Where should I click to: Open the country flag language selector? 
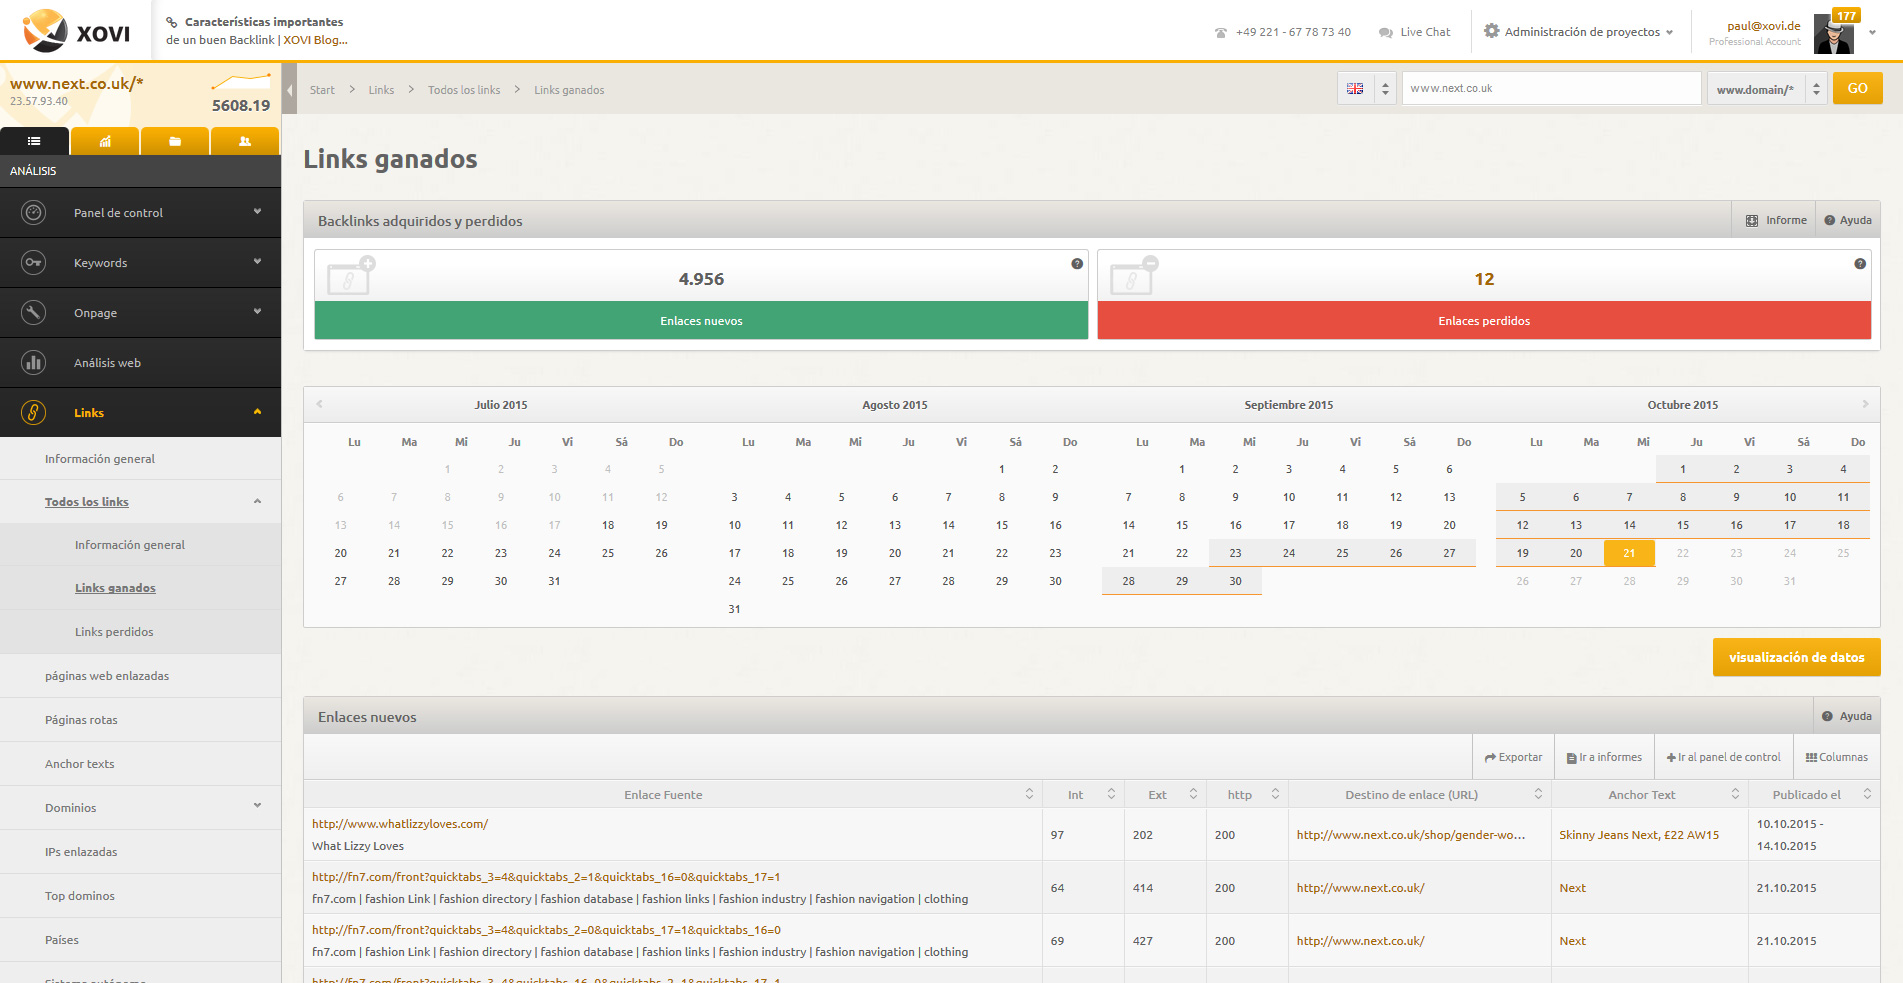pyautogui.click(x=1366, y=89)
